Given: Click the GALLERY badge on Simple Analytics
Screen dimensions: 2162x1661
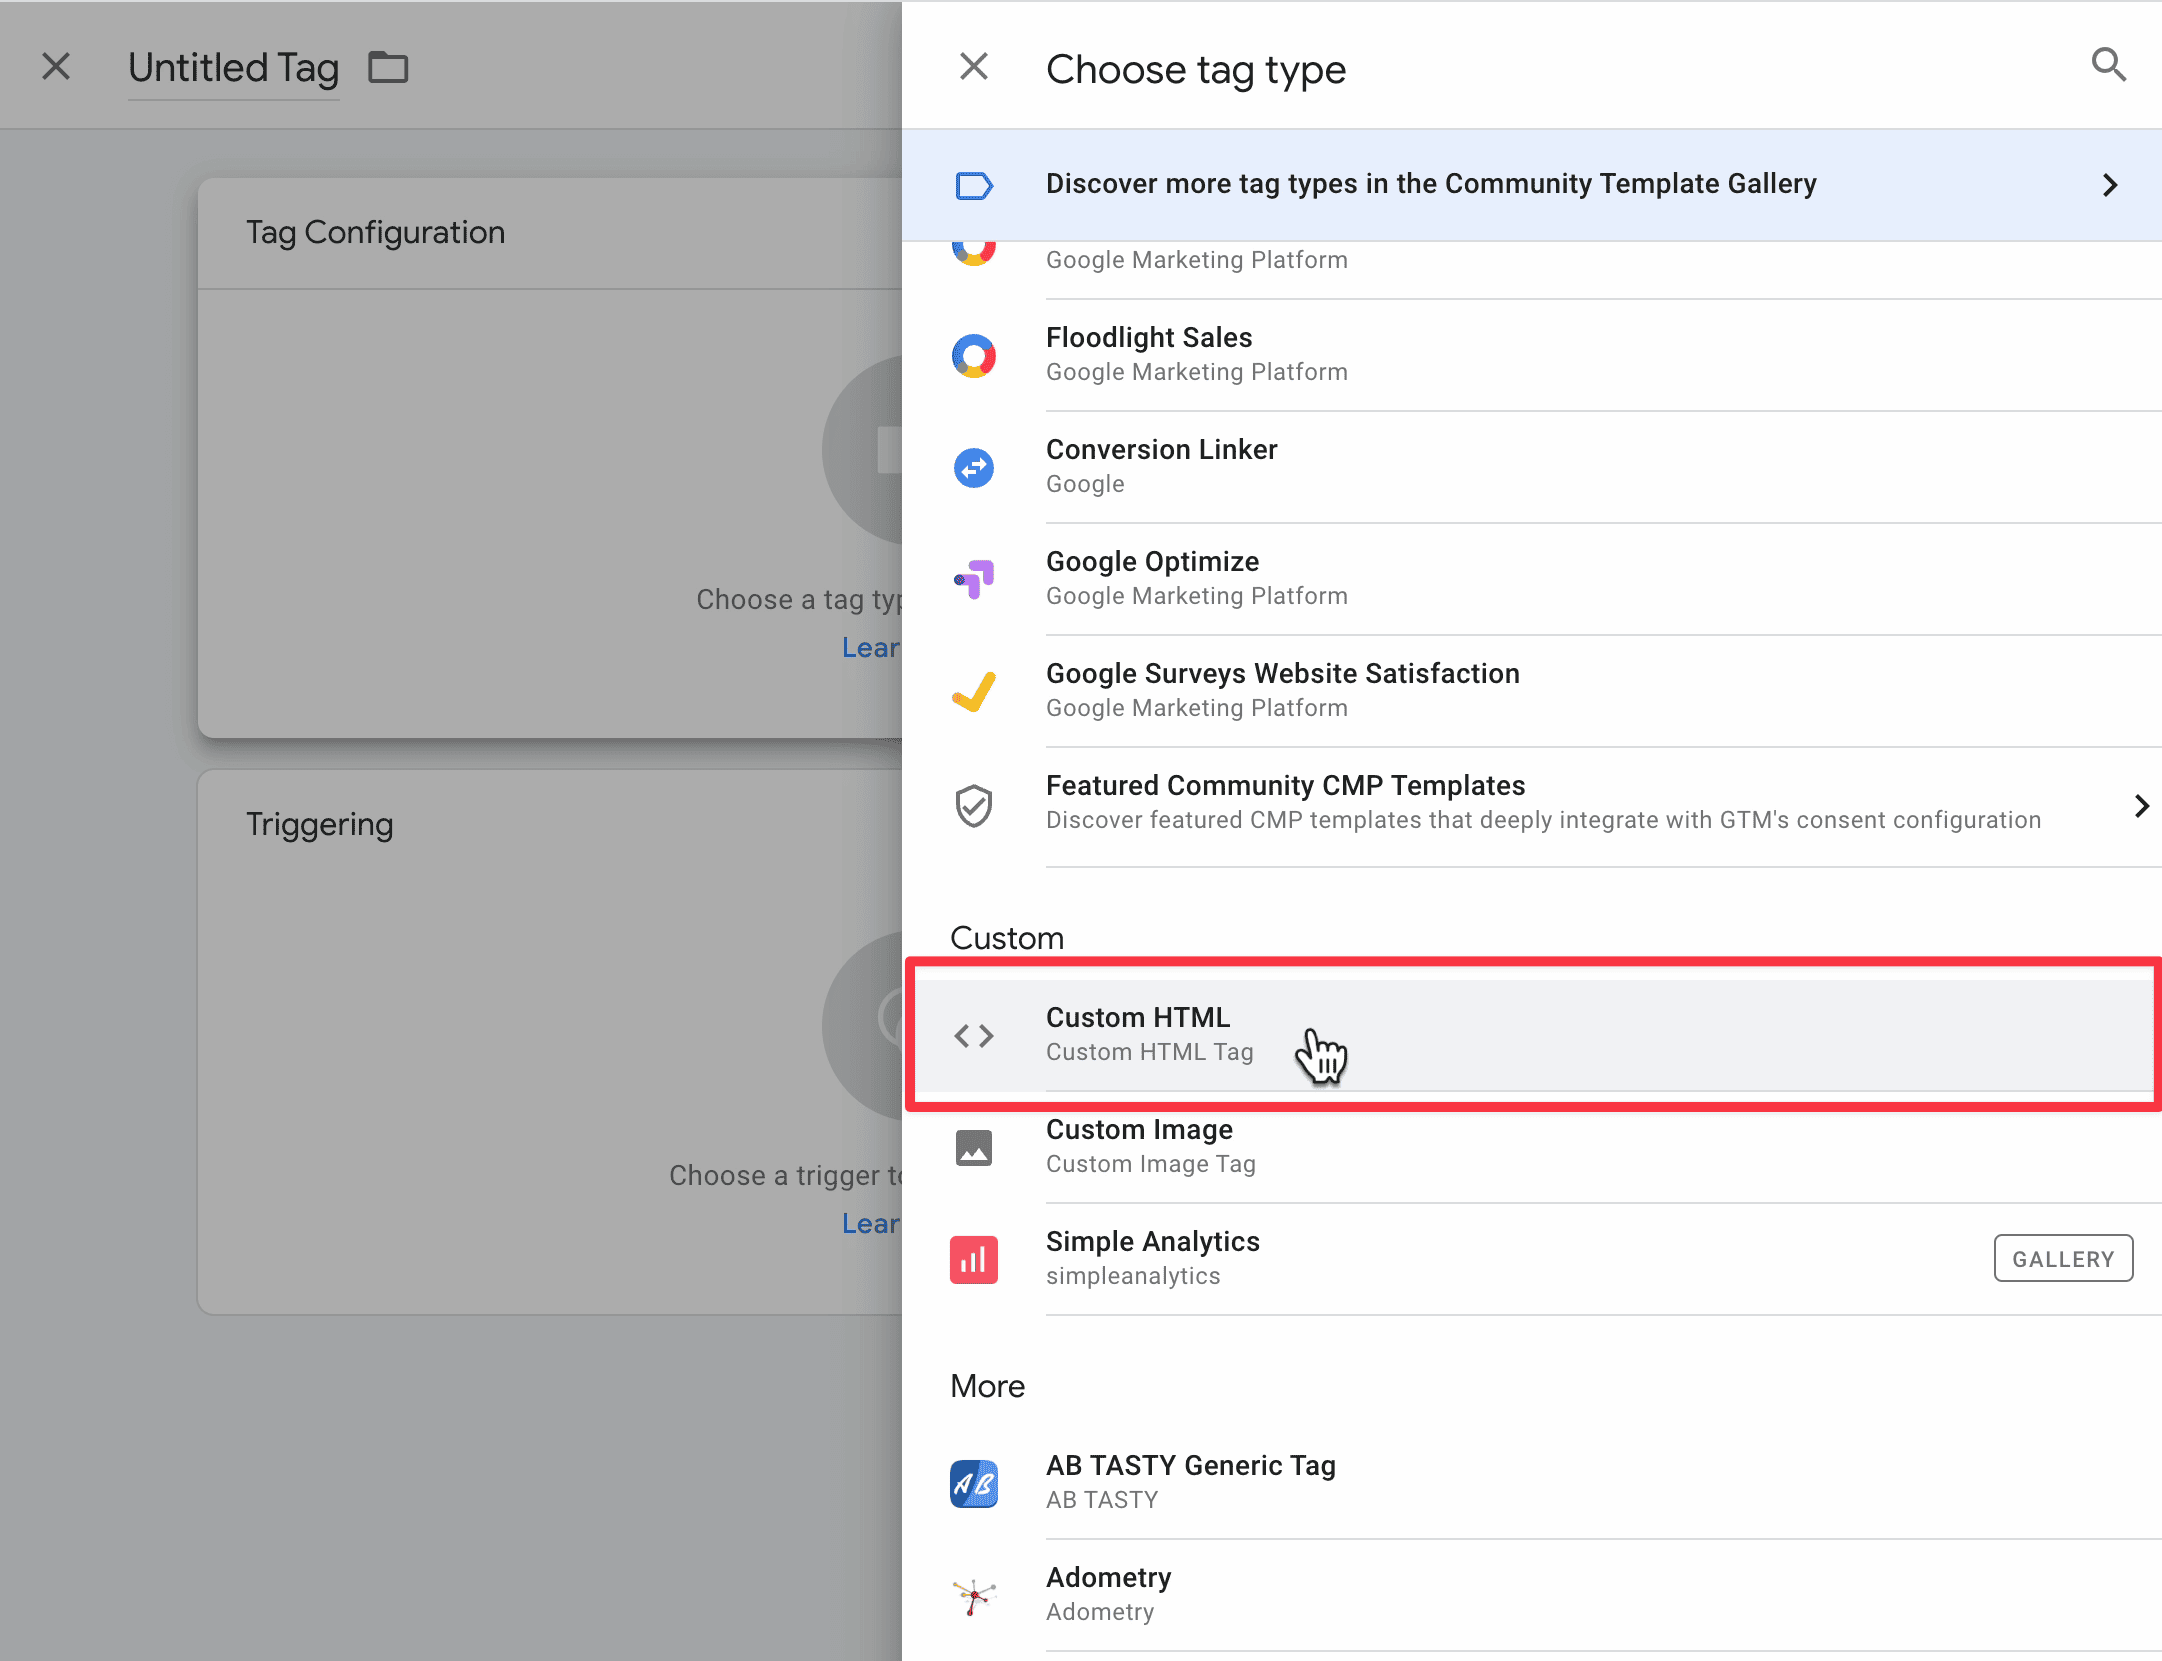Looking at the screenshot, I should pos(2063,1259).
